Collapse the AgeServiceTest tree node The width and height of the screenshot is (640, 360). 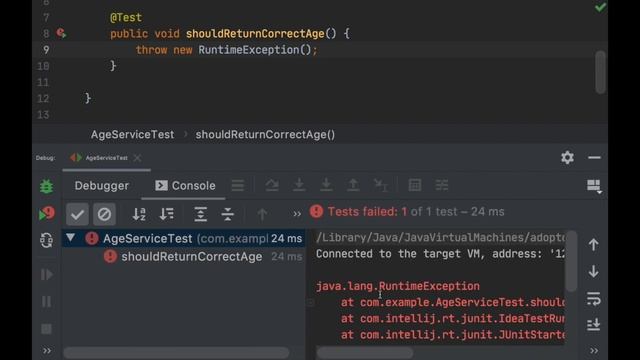(x=71, y=238)
